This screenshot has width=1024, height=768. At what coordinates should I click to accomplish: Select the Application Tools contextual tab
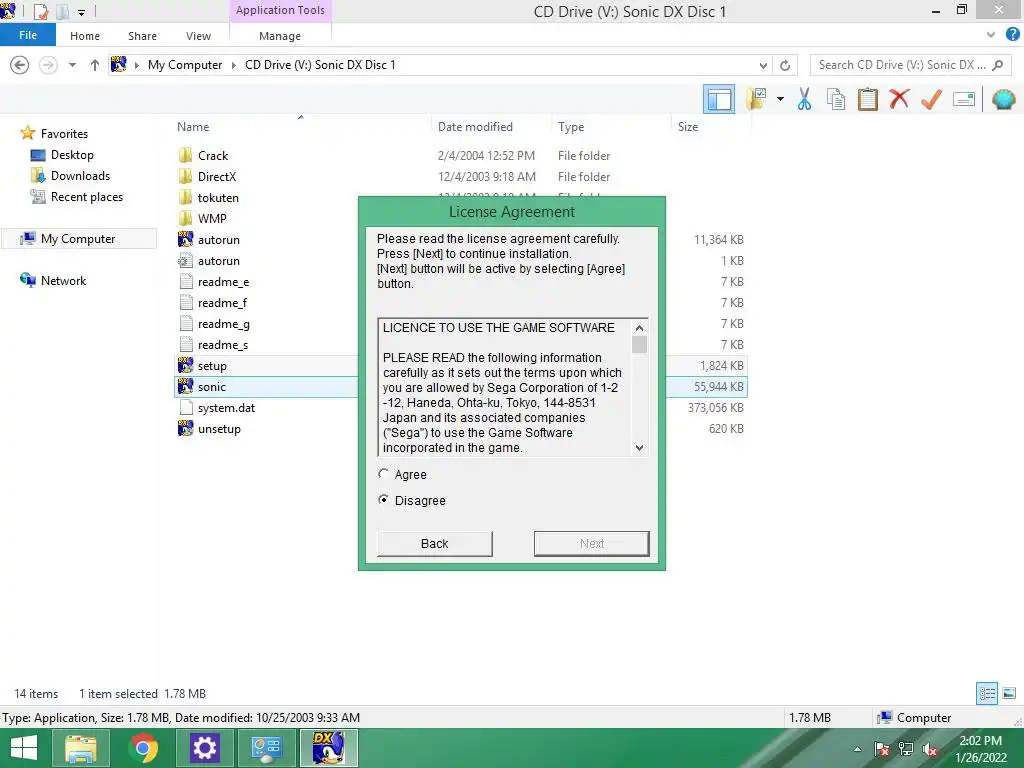[280, 10]
